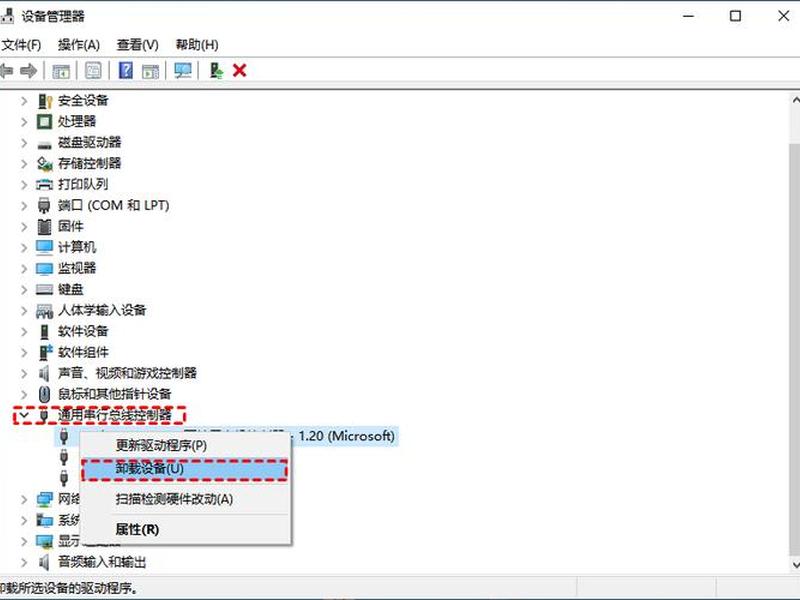Collapse the 通用串行总线控制器 node
The height and width of the screenshot is (600, 800).
23,415
